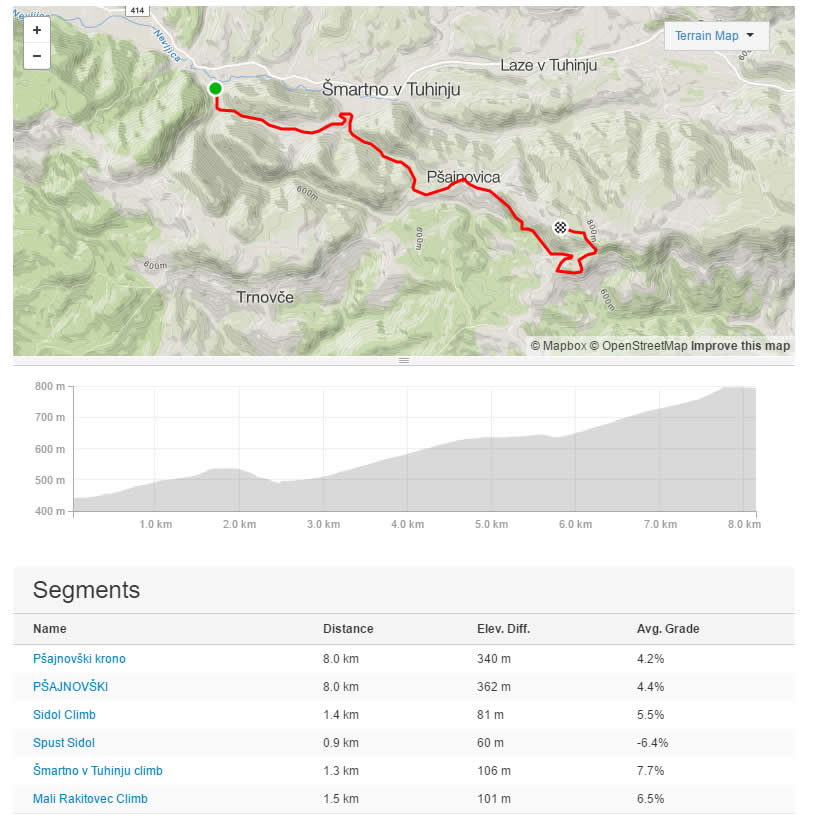Open the Sidol Climb segment

(x=64, y=714)
